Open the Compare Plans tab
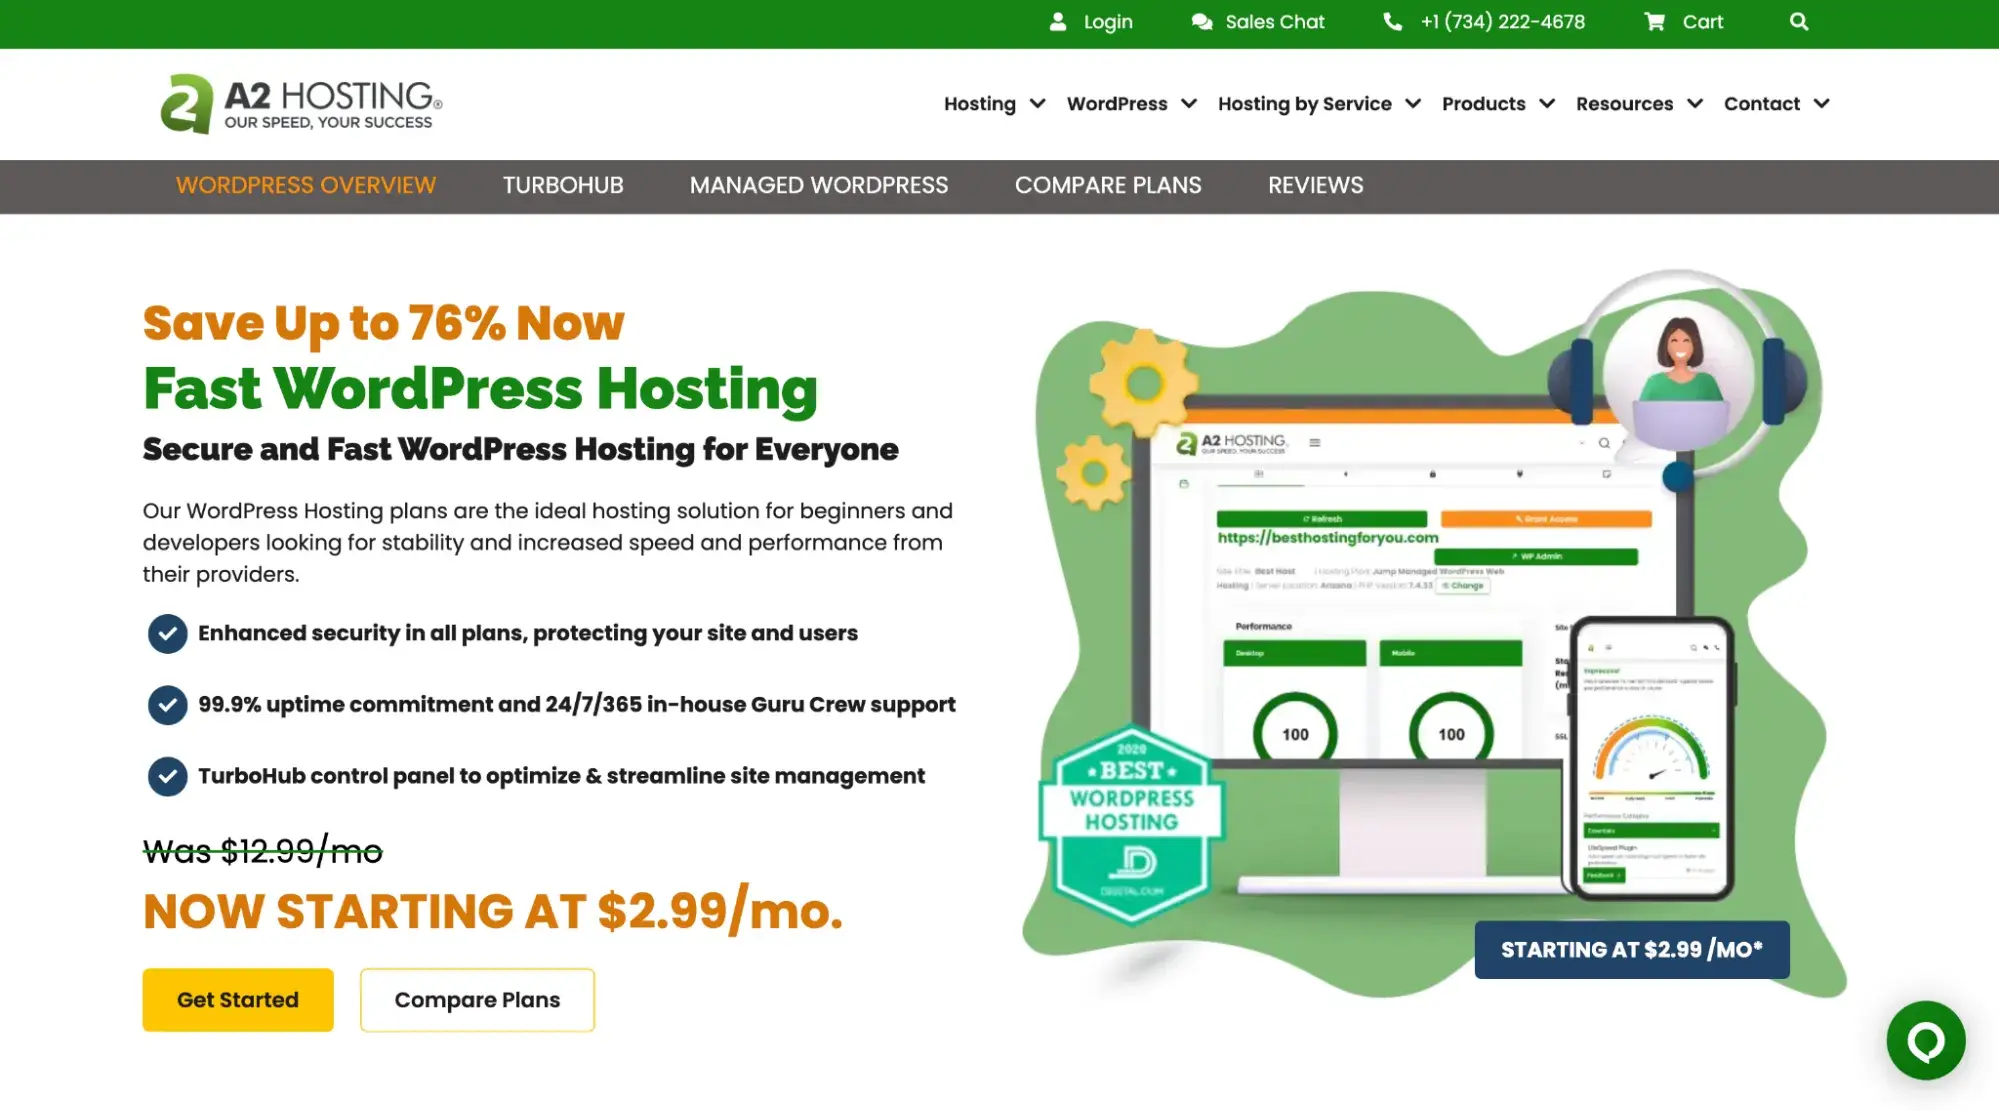The height and width of the screenshot is (1111, 1999). click(1108, 186)
